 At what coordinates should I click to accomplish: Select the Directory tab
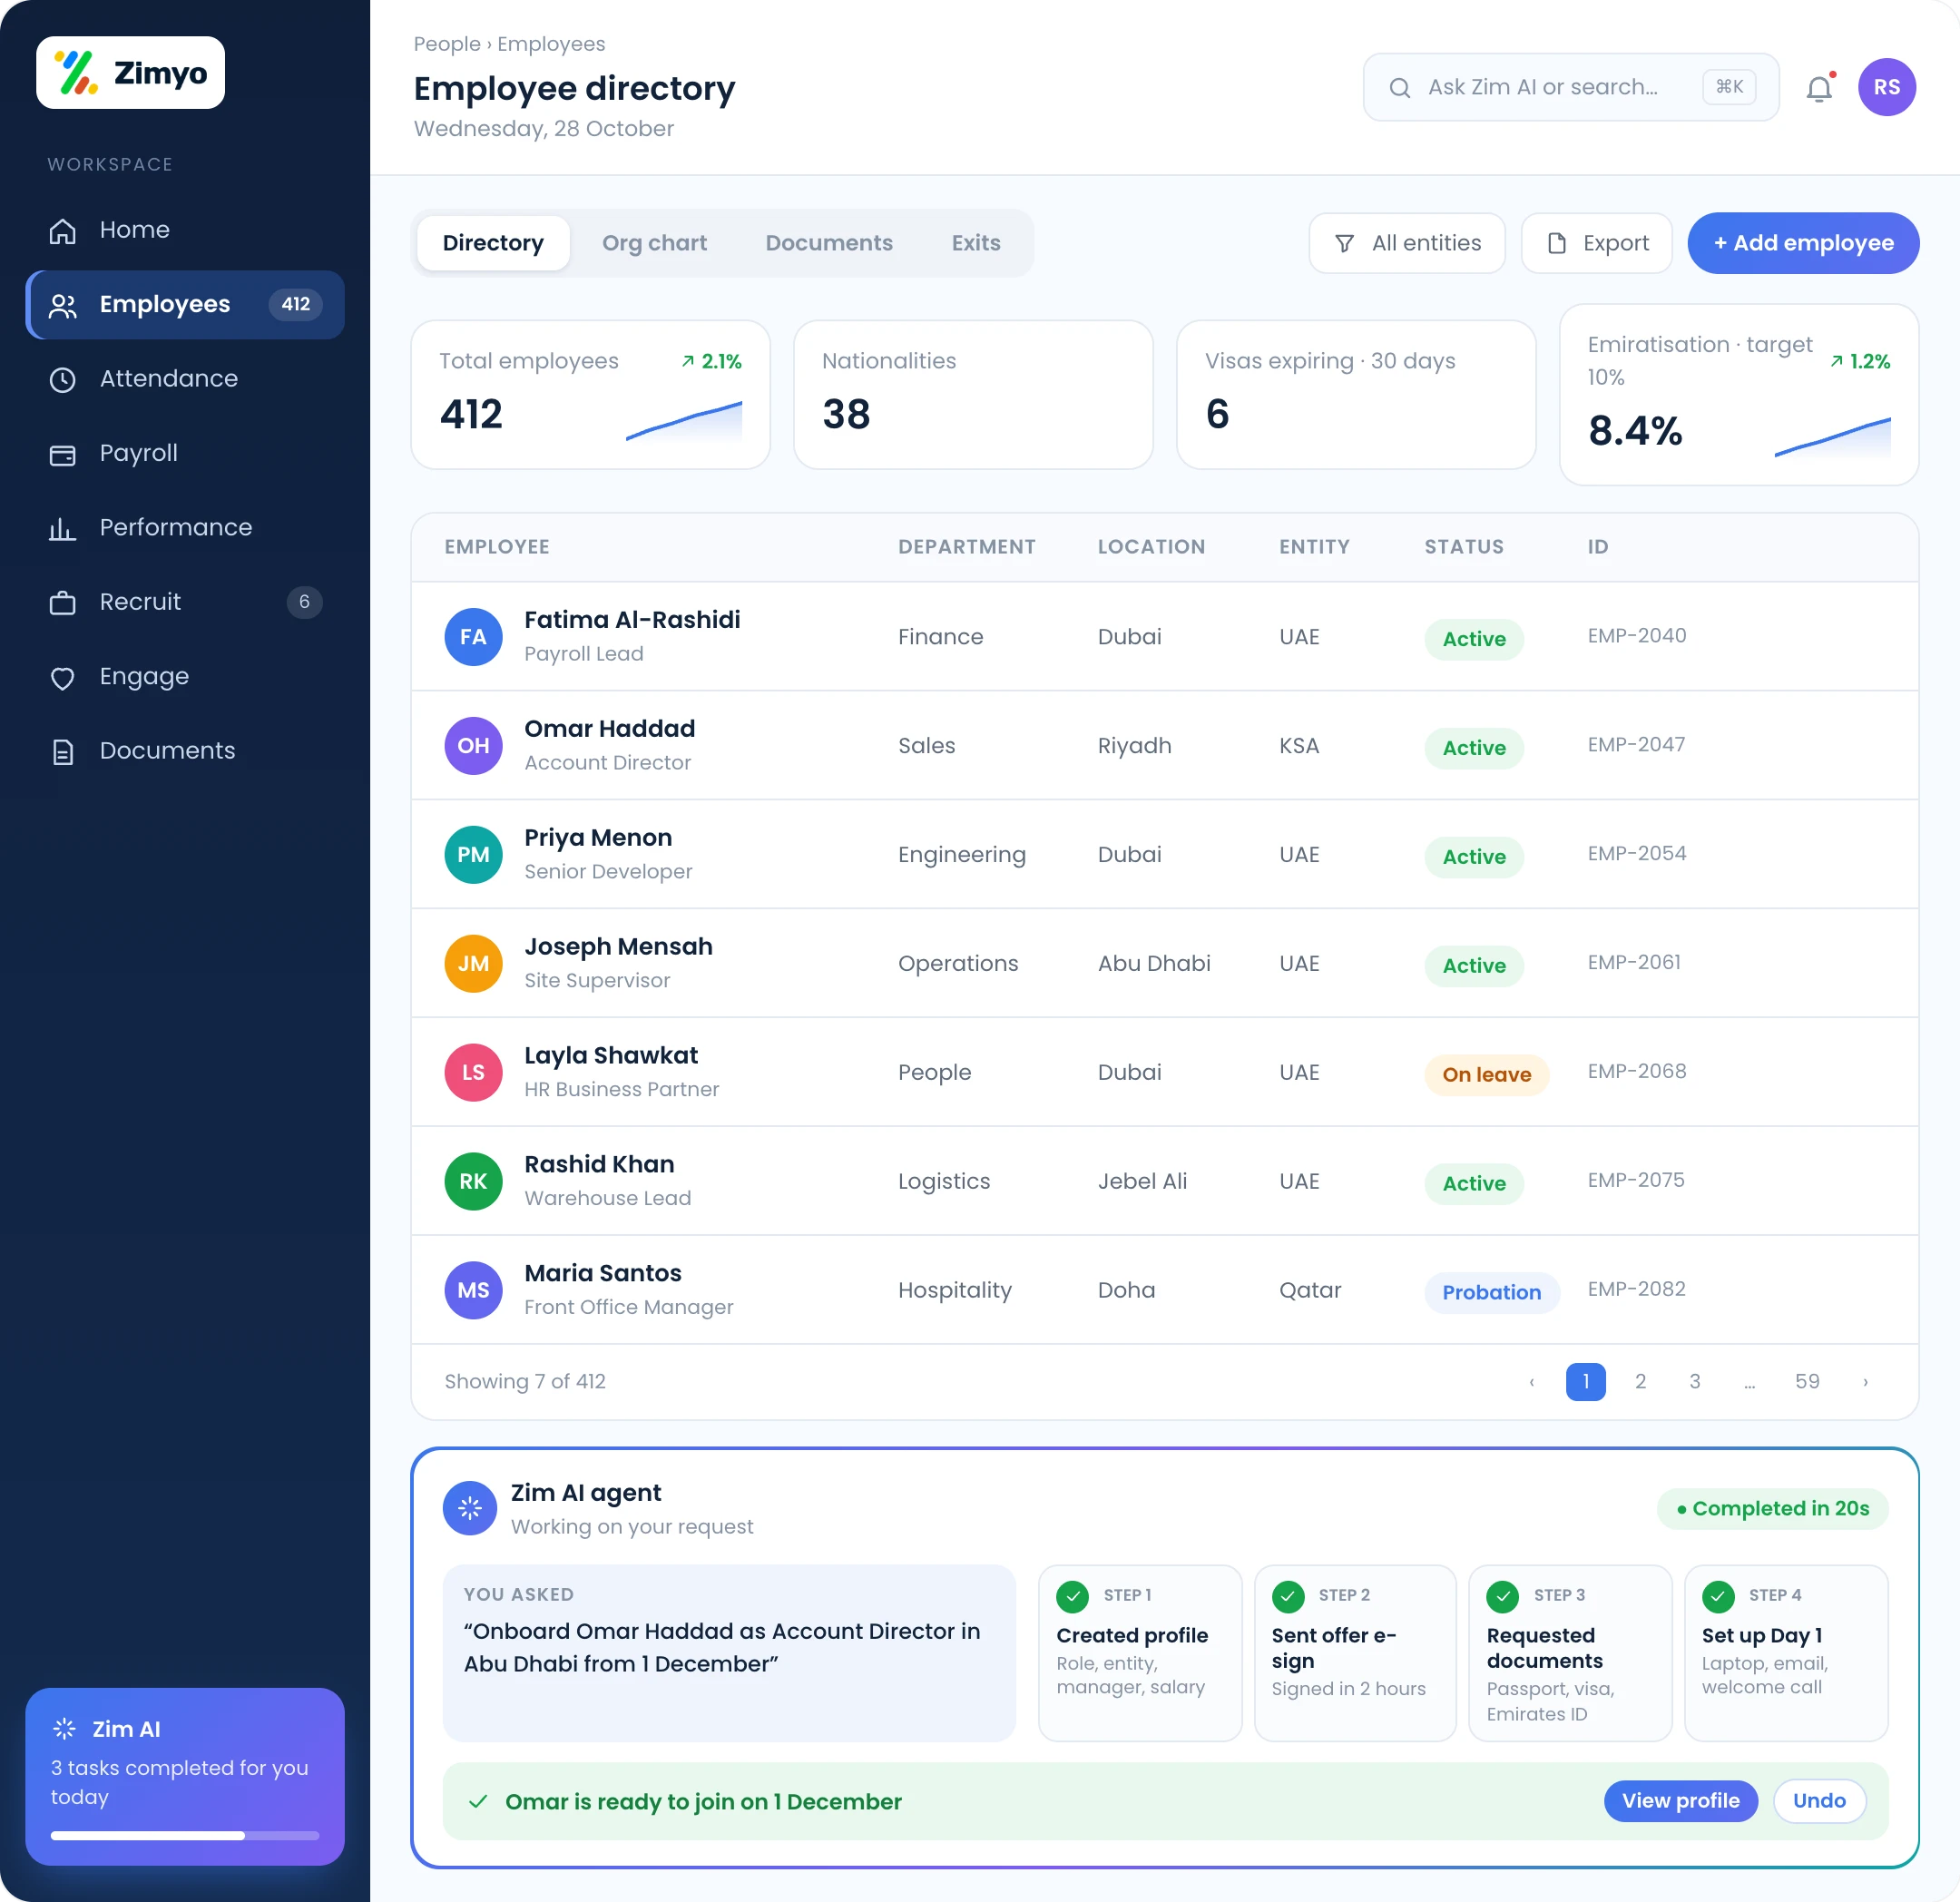[x=493, y=243]
